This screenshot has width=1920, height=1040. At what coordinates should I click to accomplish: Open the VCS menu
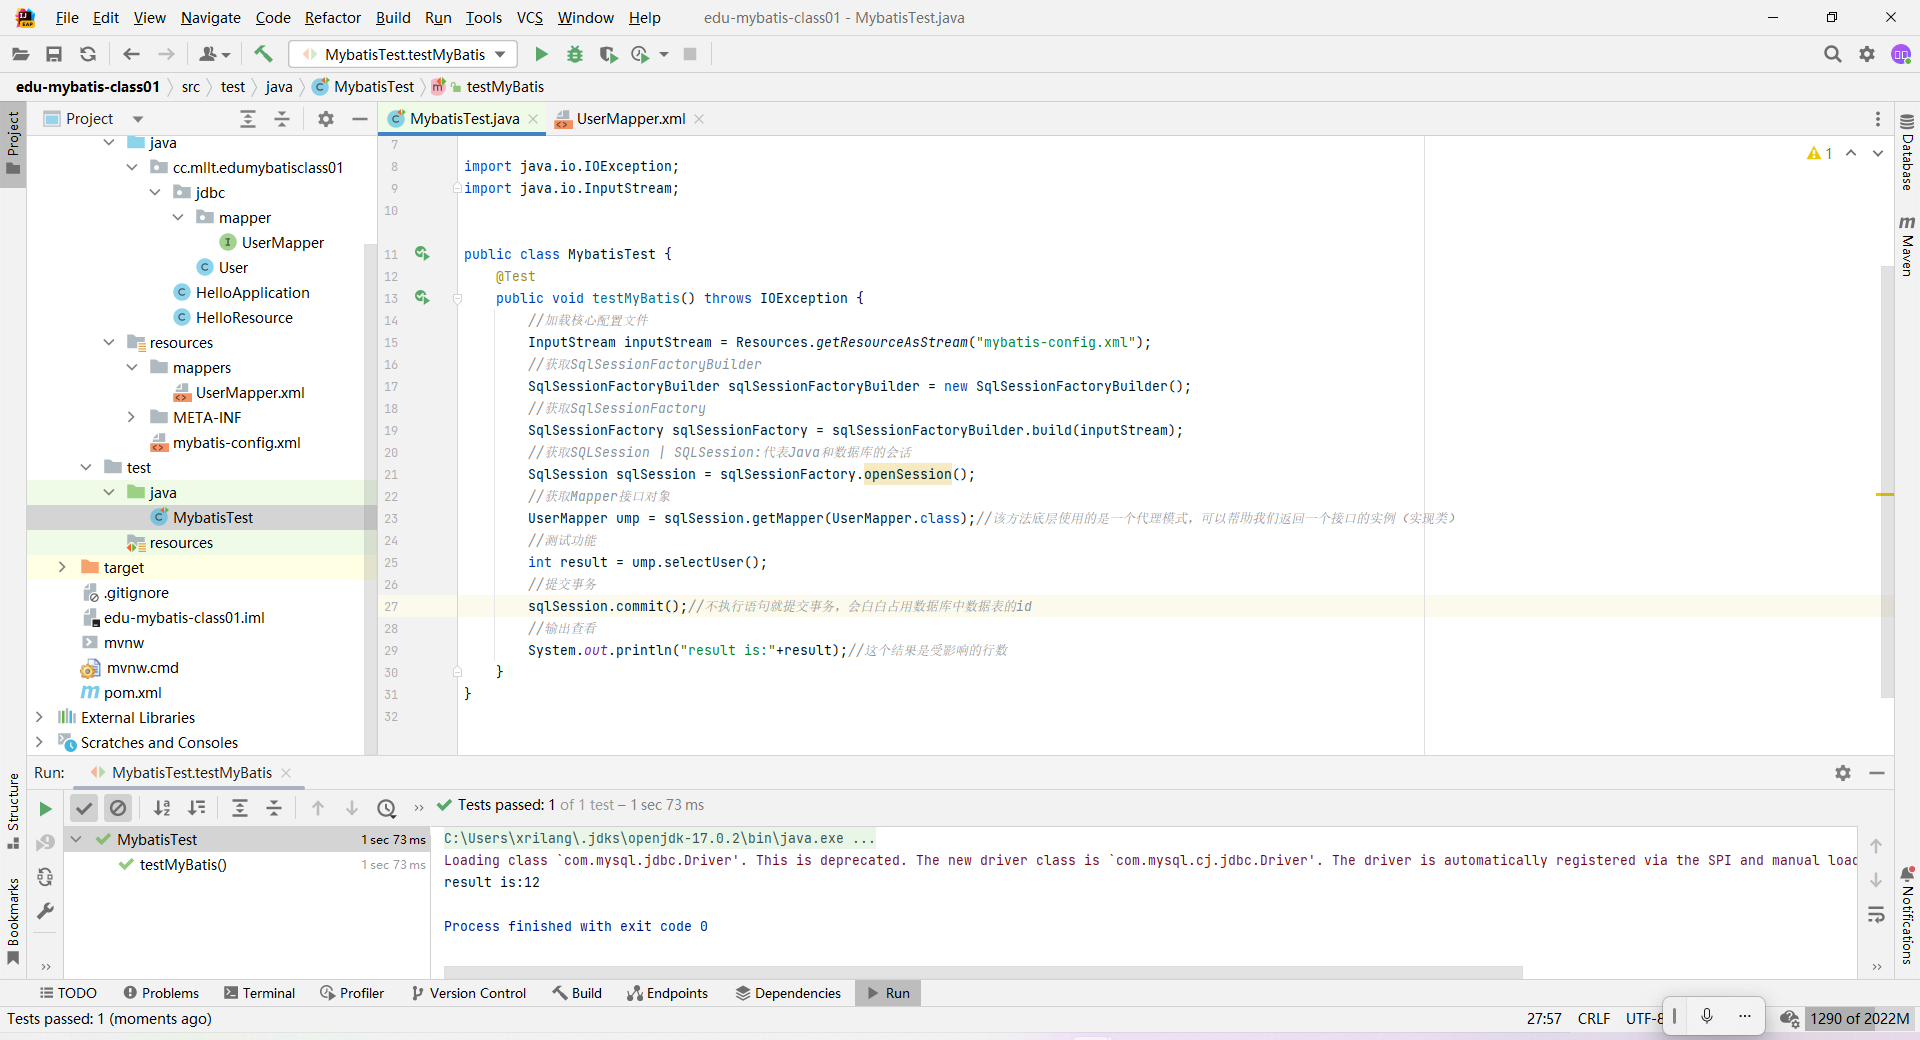(x=529, y=18)
